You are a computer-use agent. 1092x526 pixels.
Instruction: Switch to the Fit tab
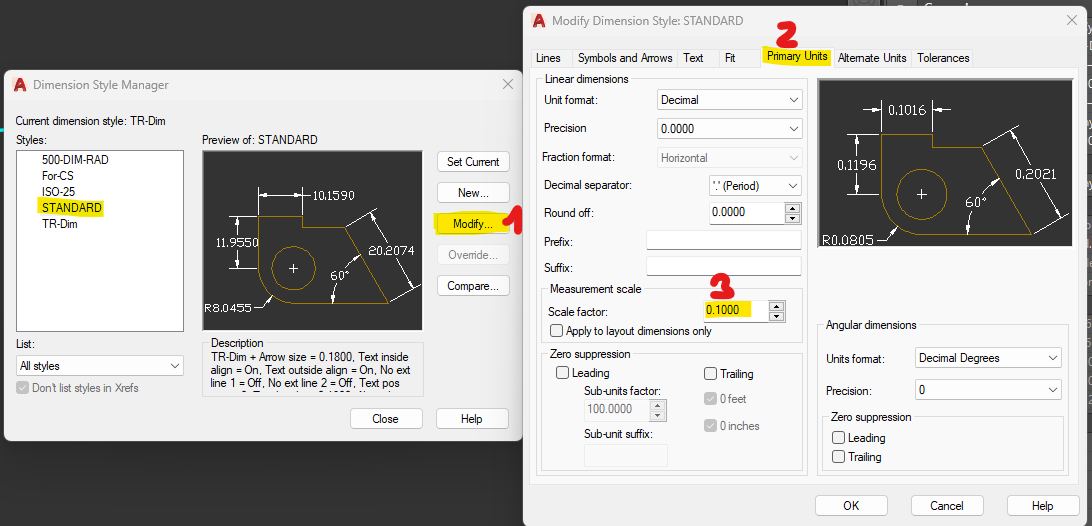730,58
